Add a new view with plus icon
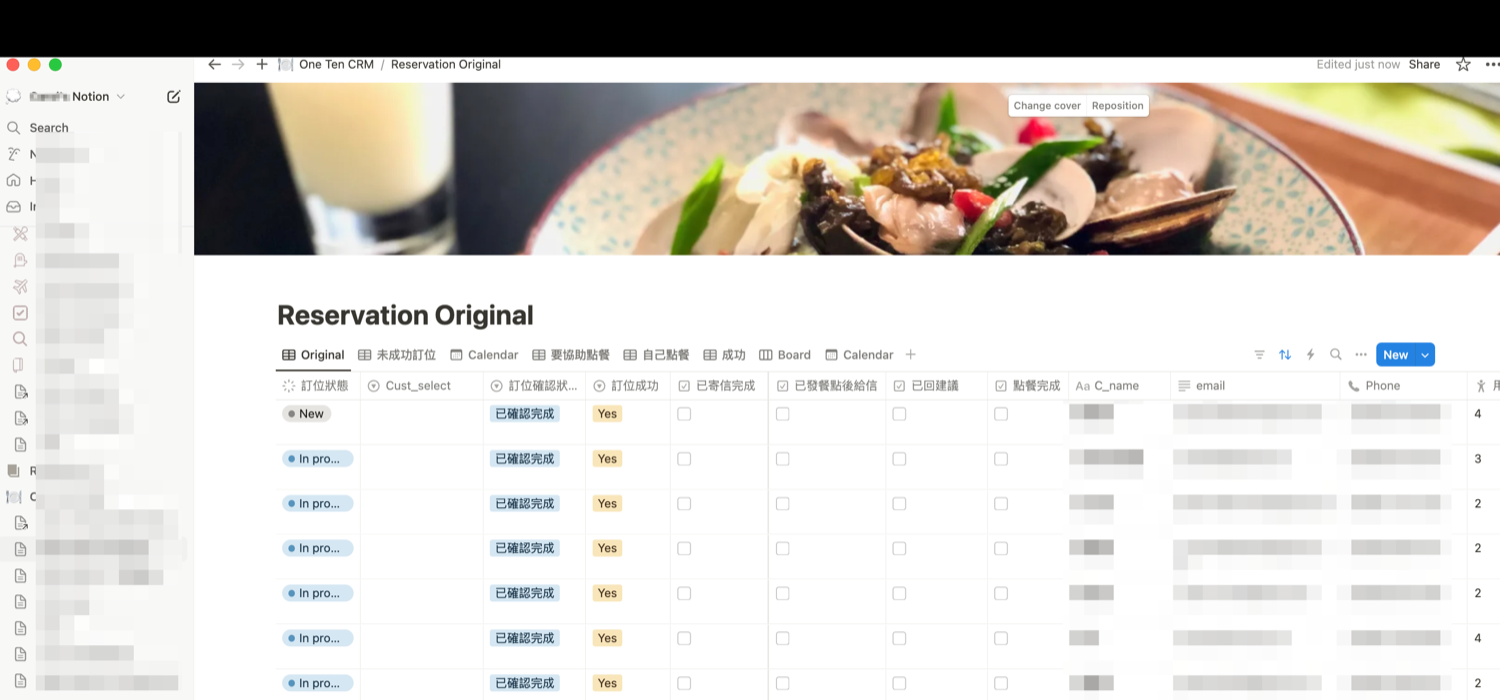 click(x=910, y=355)
